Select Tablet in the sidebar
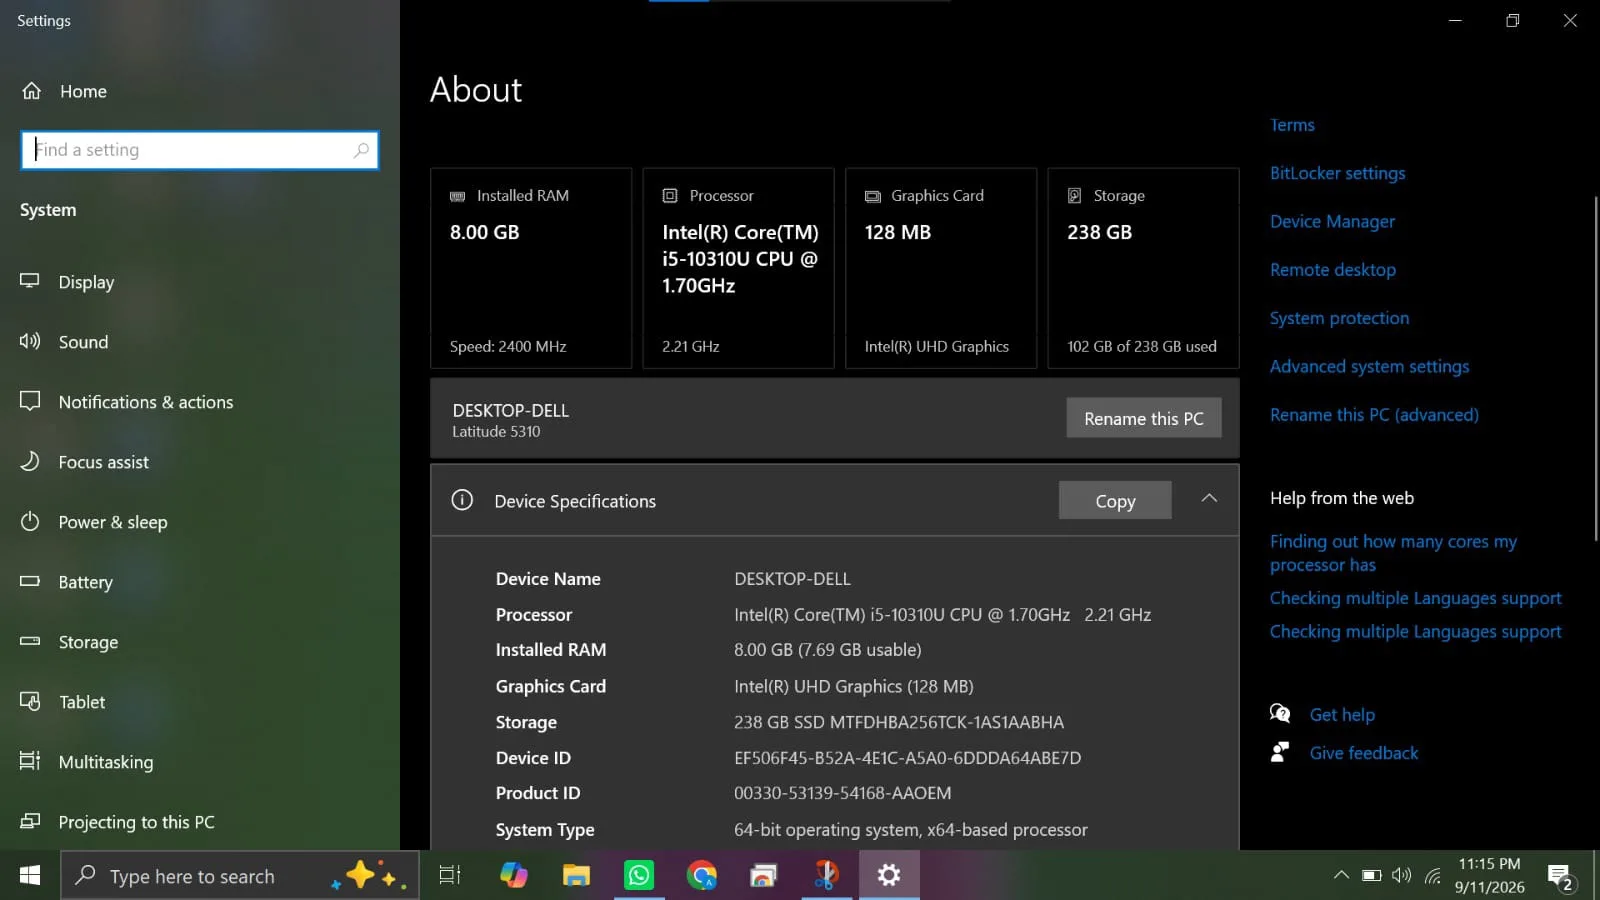This screenshot has height=900, width=1600. [x=81, y=702]
